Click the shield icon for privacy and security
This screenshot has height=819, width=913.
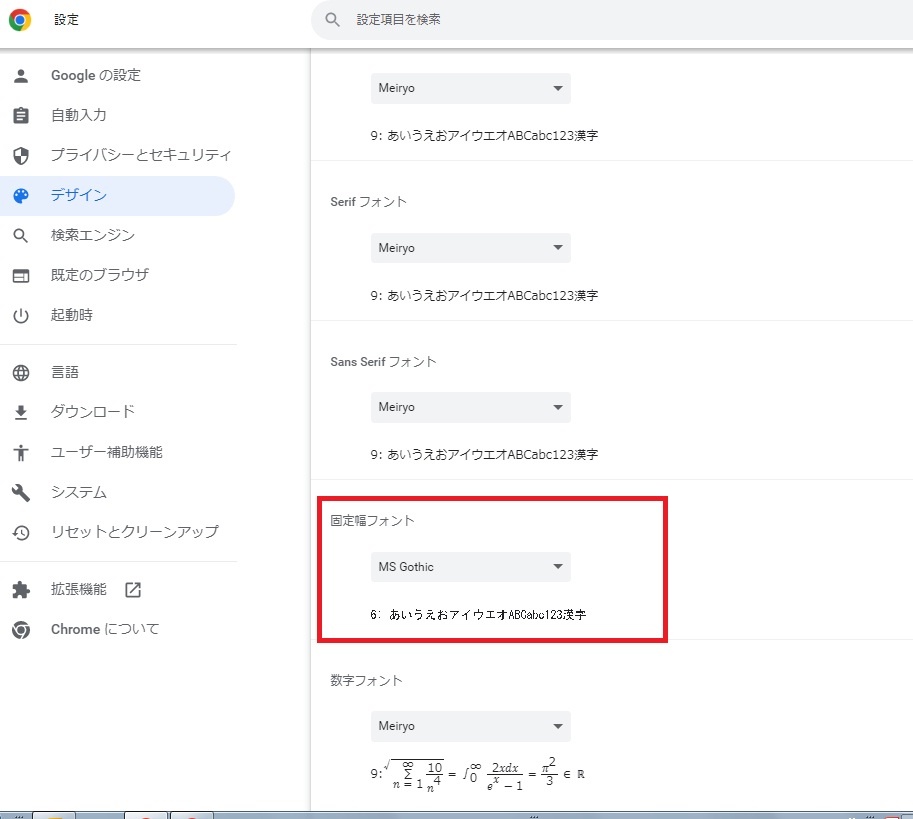coord(21,155)
